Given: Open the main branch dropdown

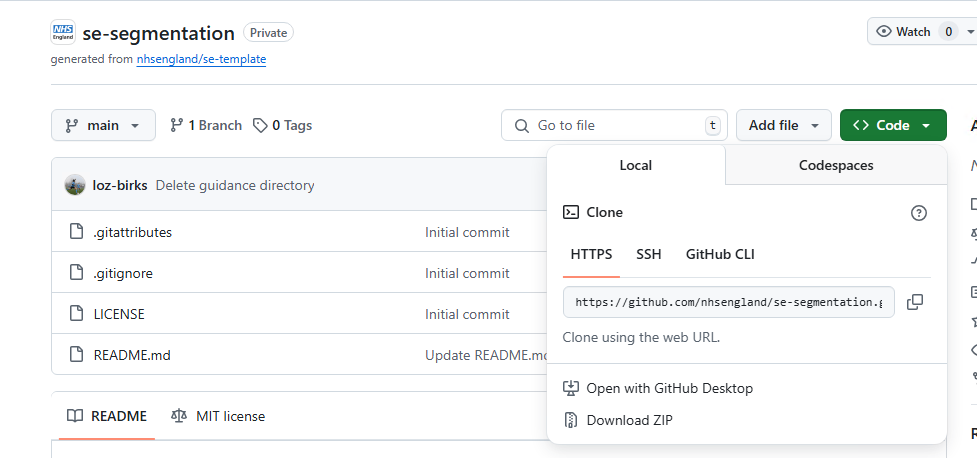Looking at the screenshot, I should pyautogui.click(x=103, y=125).
